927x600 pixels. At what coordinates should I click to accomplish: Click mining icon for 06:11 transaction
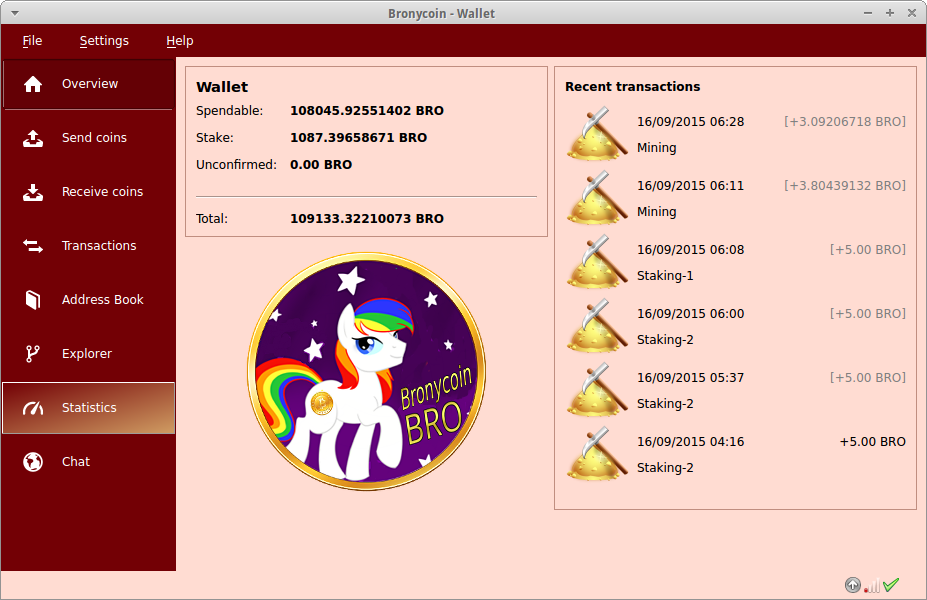click(x=597, y=197)
